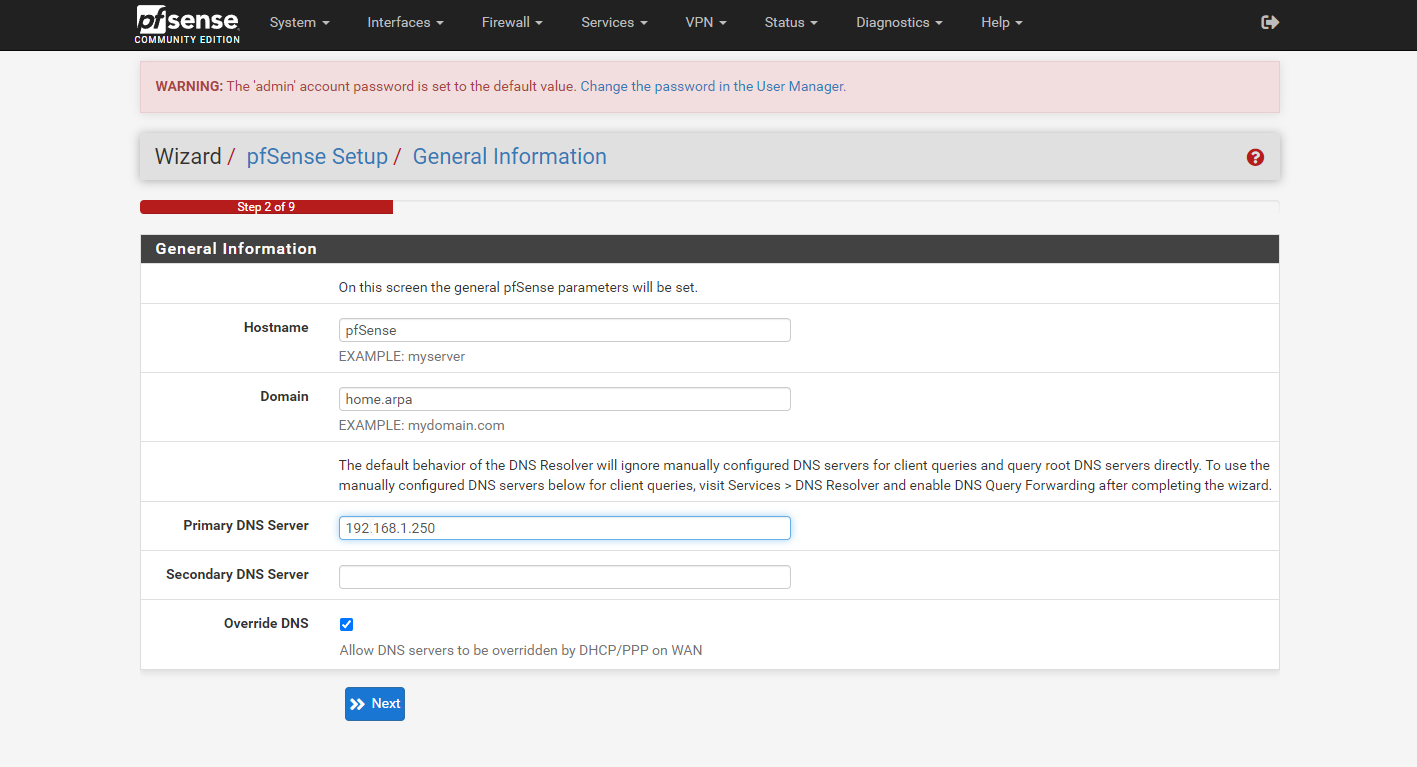Click the Wizard breadcrumb text
Image resolution: width=1417 pixels, height=767 pixels.
click(x=188, y=157)
